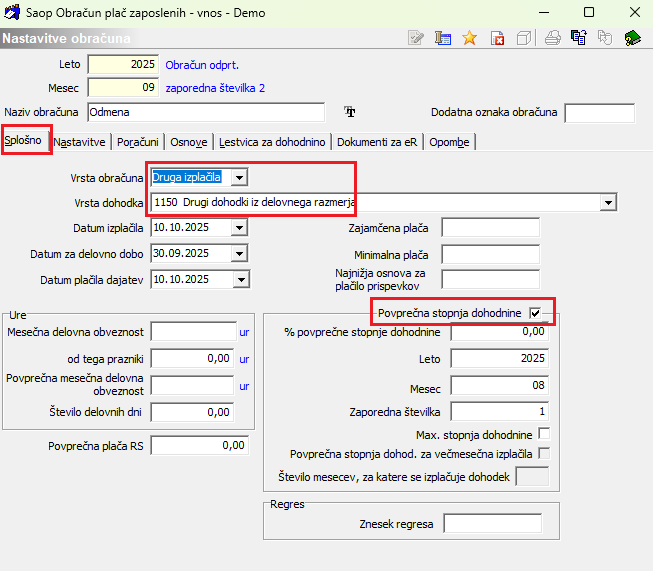Open the Opombe tab
The image size is (653, 571).
tap(449, 142)
